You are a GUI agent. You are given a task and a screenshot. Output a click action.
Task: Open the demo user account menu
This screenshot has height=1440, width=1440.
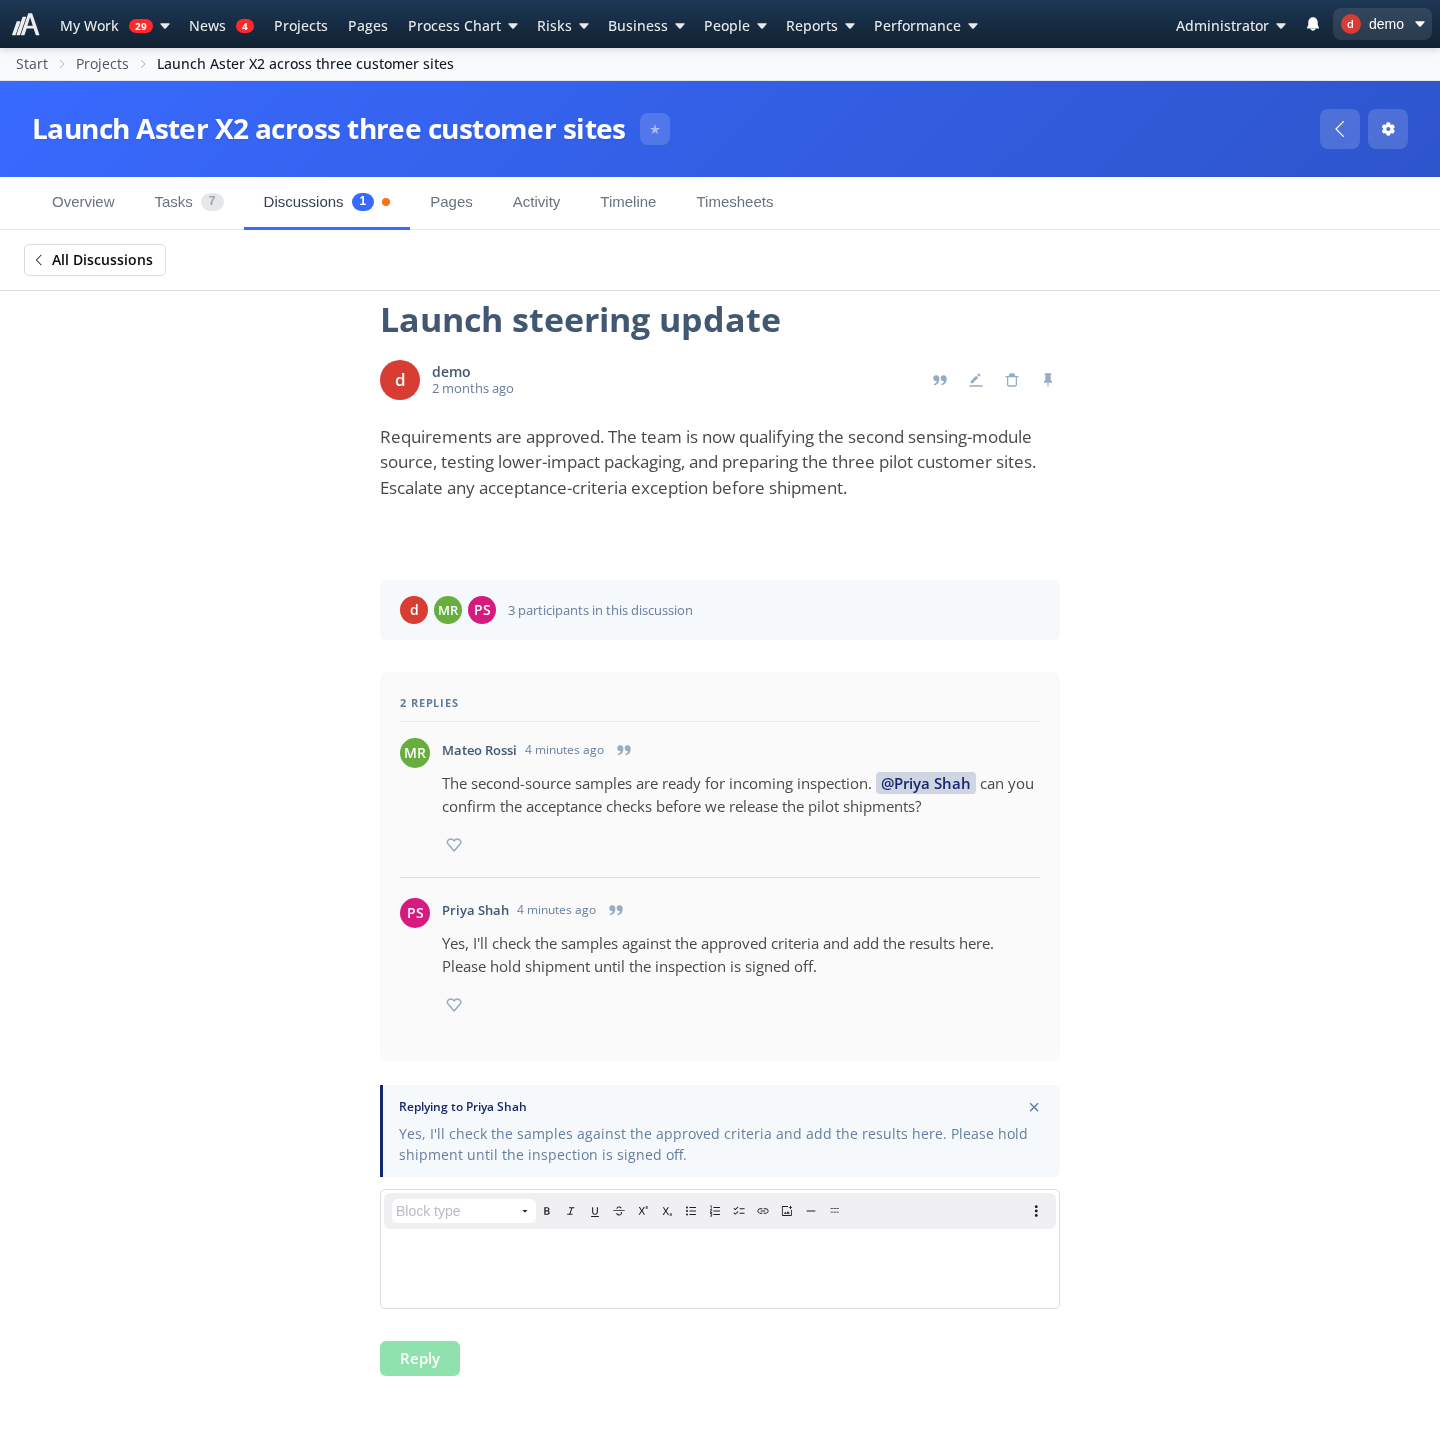pos(1382,24)
